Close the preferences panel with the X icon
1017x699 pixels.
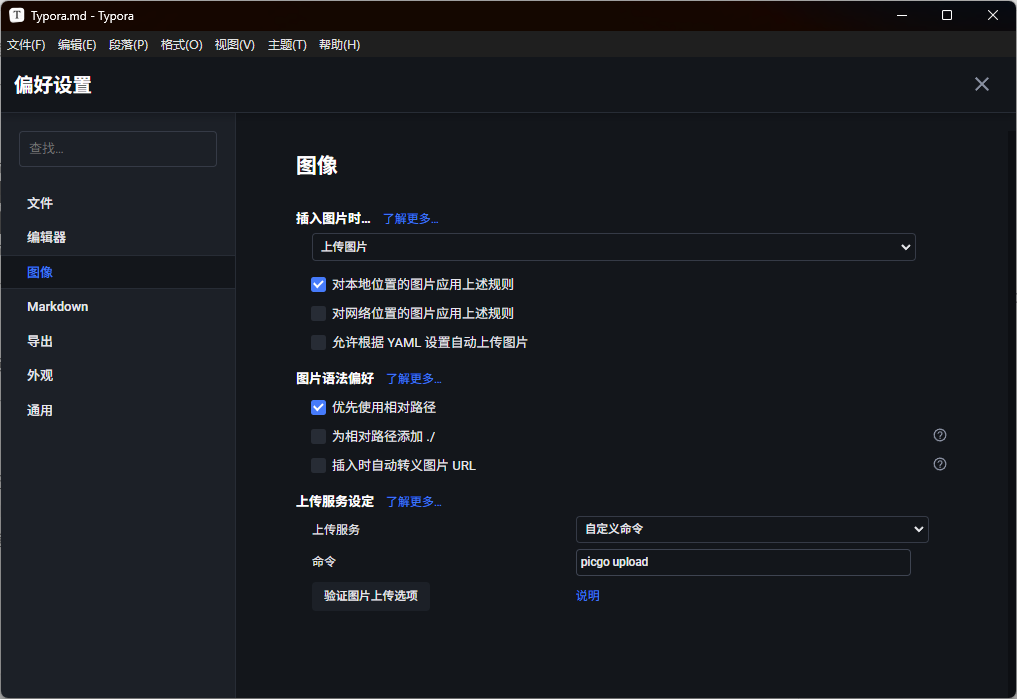point(981,84)
